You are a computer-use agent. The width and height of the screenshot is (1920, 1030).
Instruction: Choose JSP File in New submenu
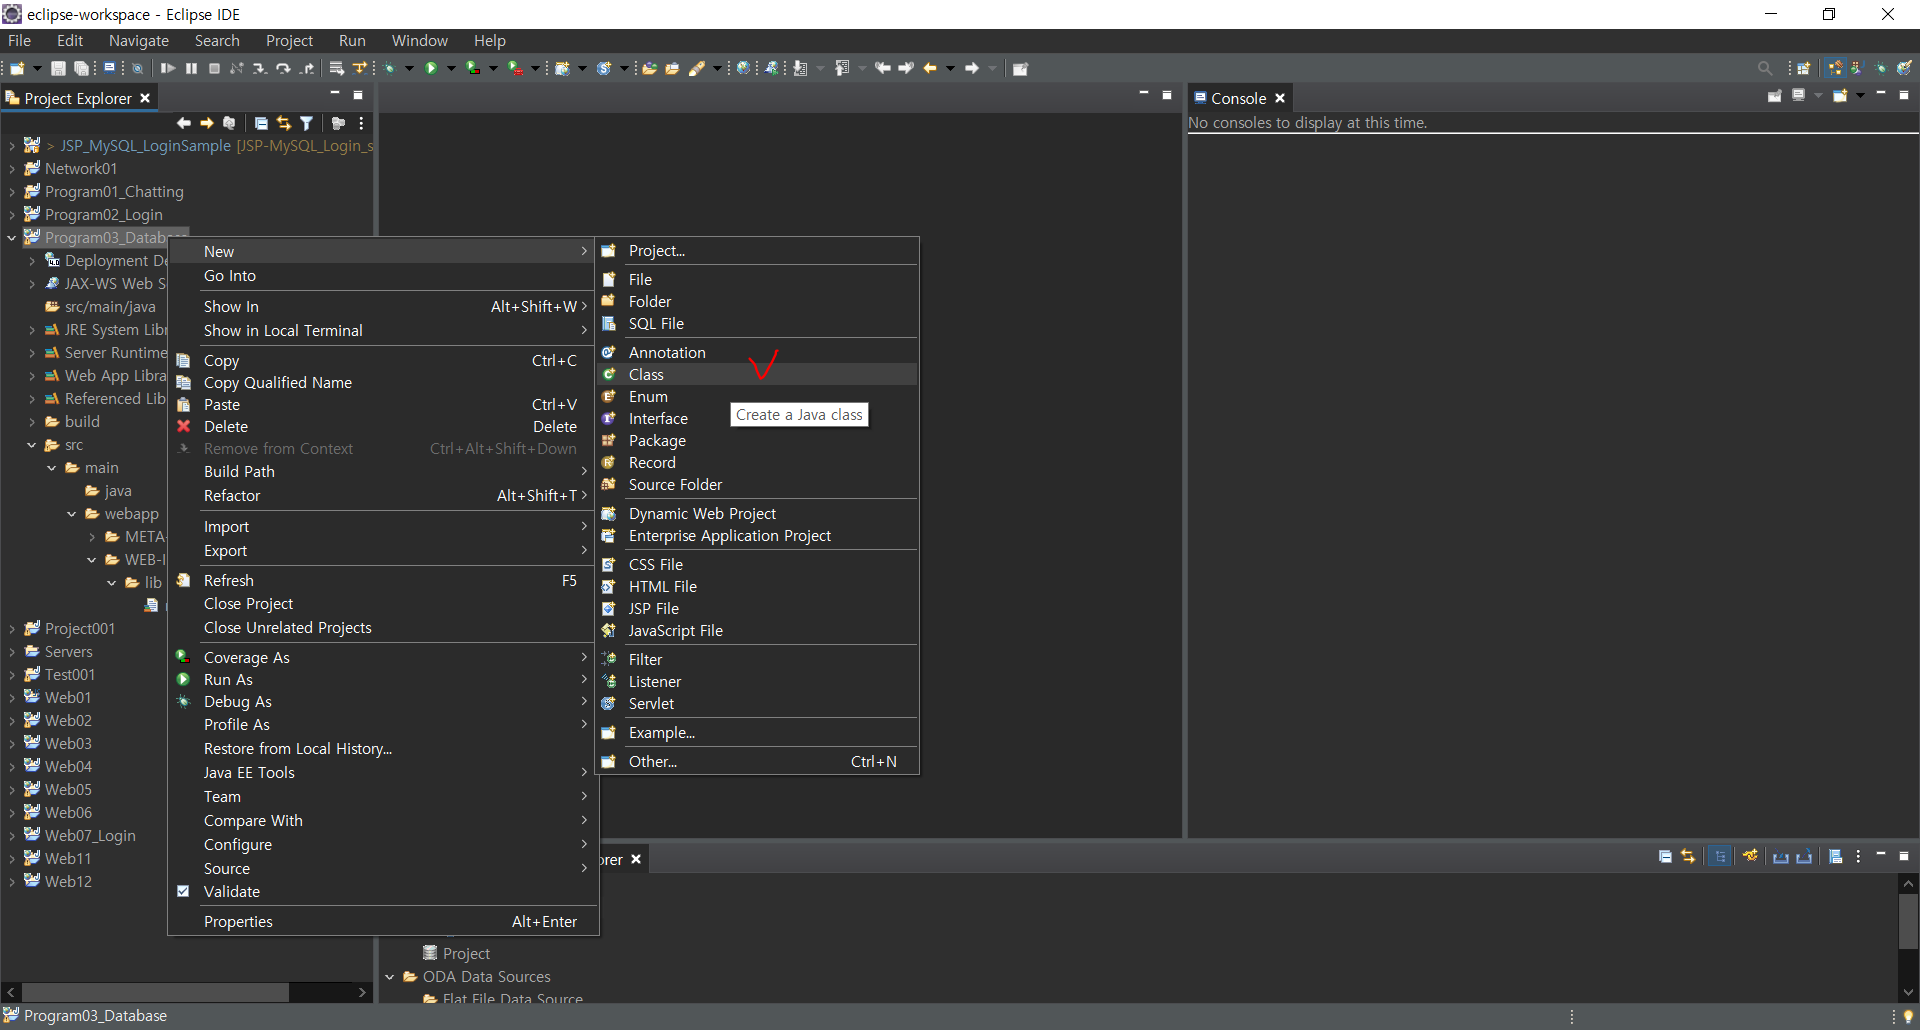[757, 608]
